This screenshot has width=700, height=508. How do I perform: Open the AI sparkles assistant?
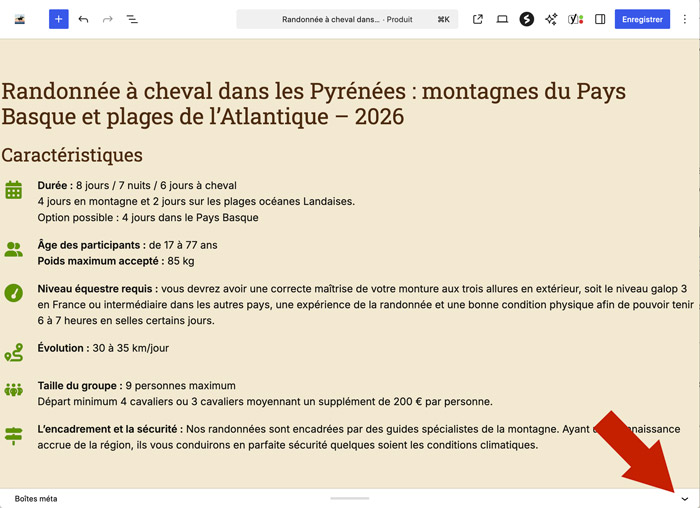point(551,19)
